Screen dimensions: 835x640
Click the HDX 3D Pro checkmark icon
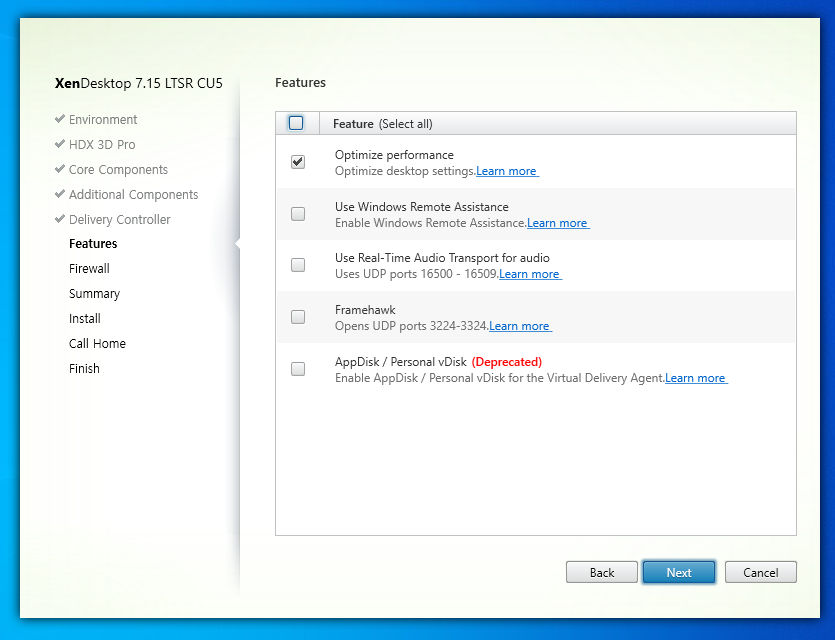click(60, 144)
